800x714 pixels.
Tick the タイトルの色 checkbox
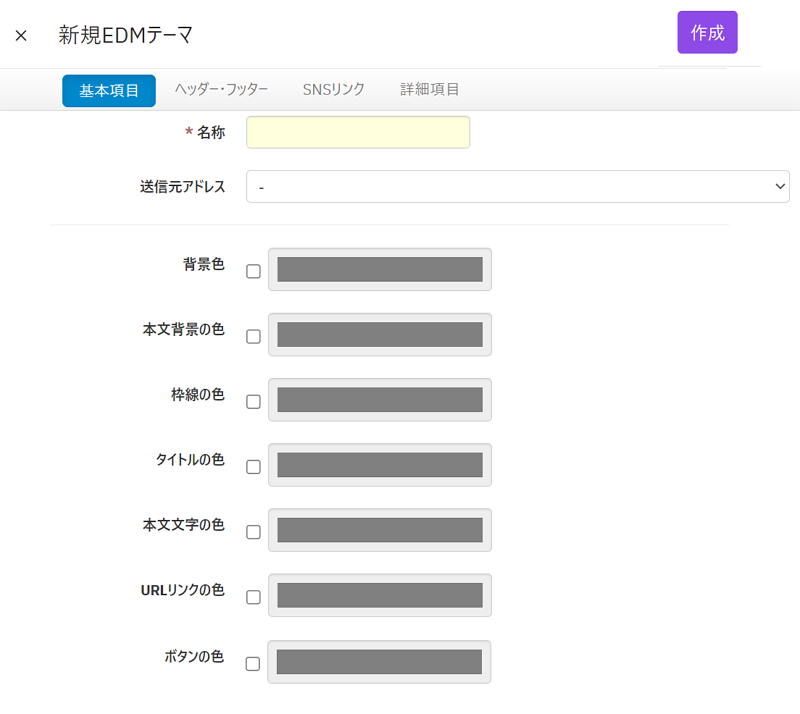pyautogui.click(x=253, y=466)
